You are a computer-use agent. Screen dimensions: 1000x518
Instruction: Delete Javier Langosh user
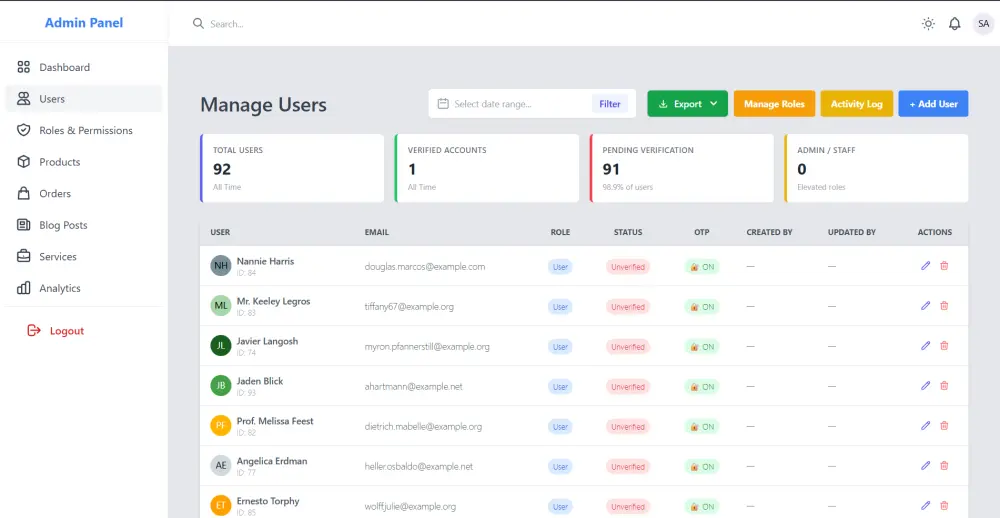944,346
